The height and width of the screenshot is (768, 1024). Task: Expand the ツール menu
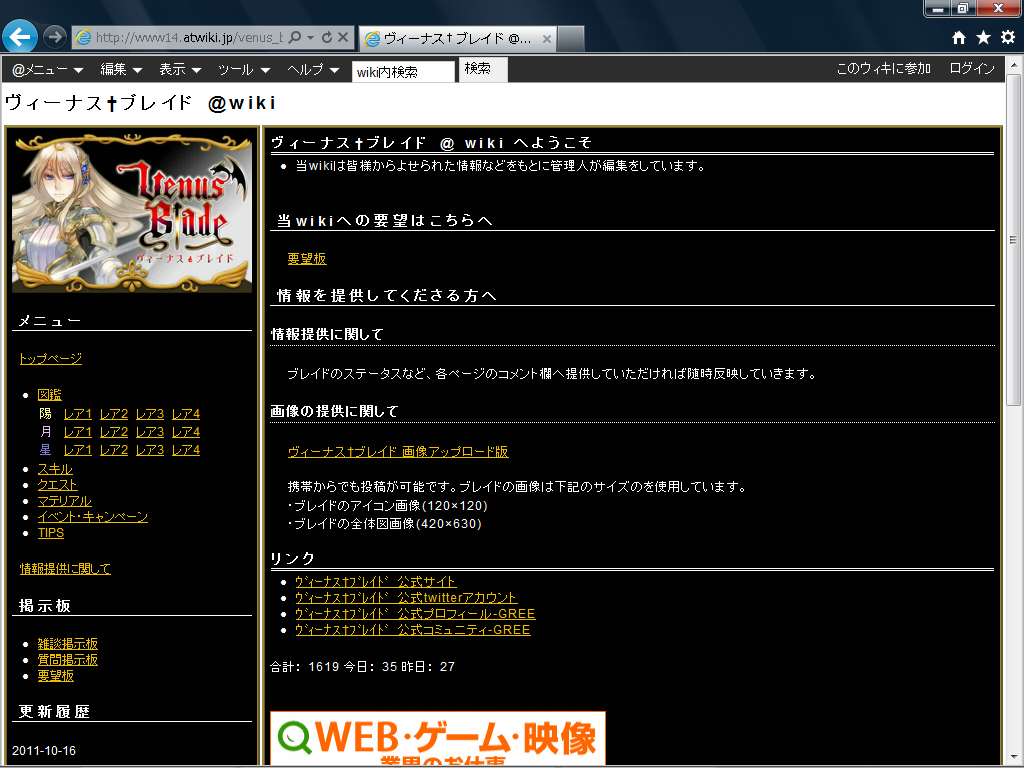tap(244, 69)
